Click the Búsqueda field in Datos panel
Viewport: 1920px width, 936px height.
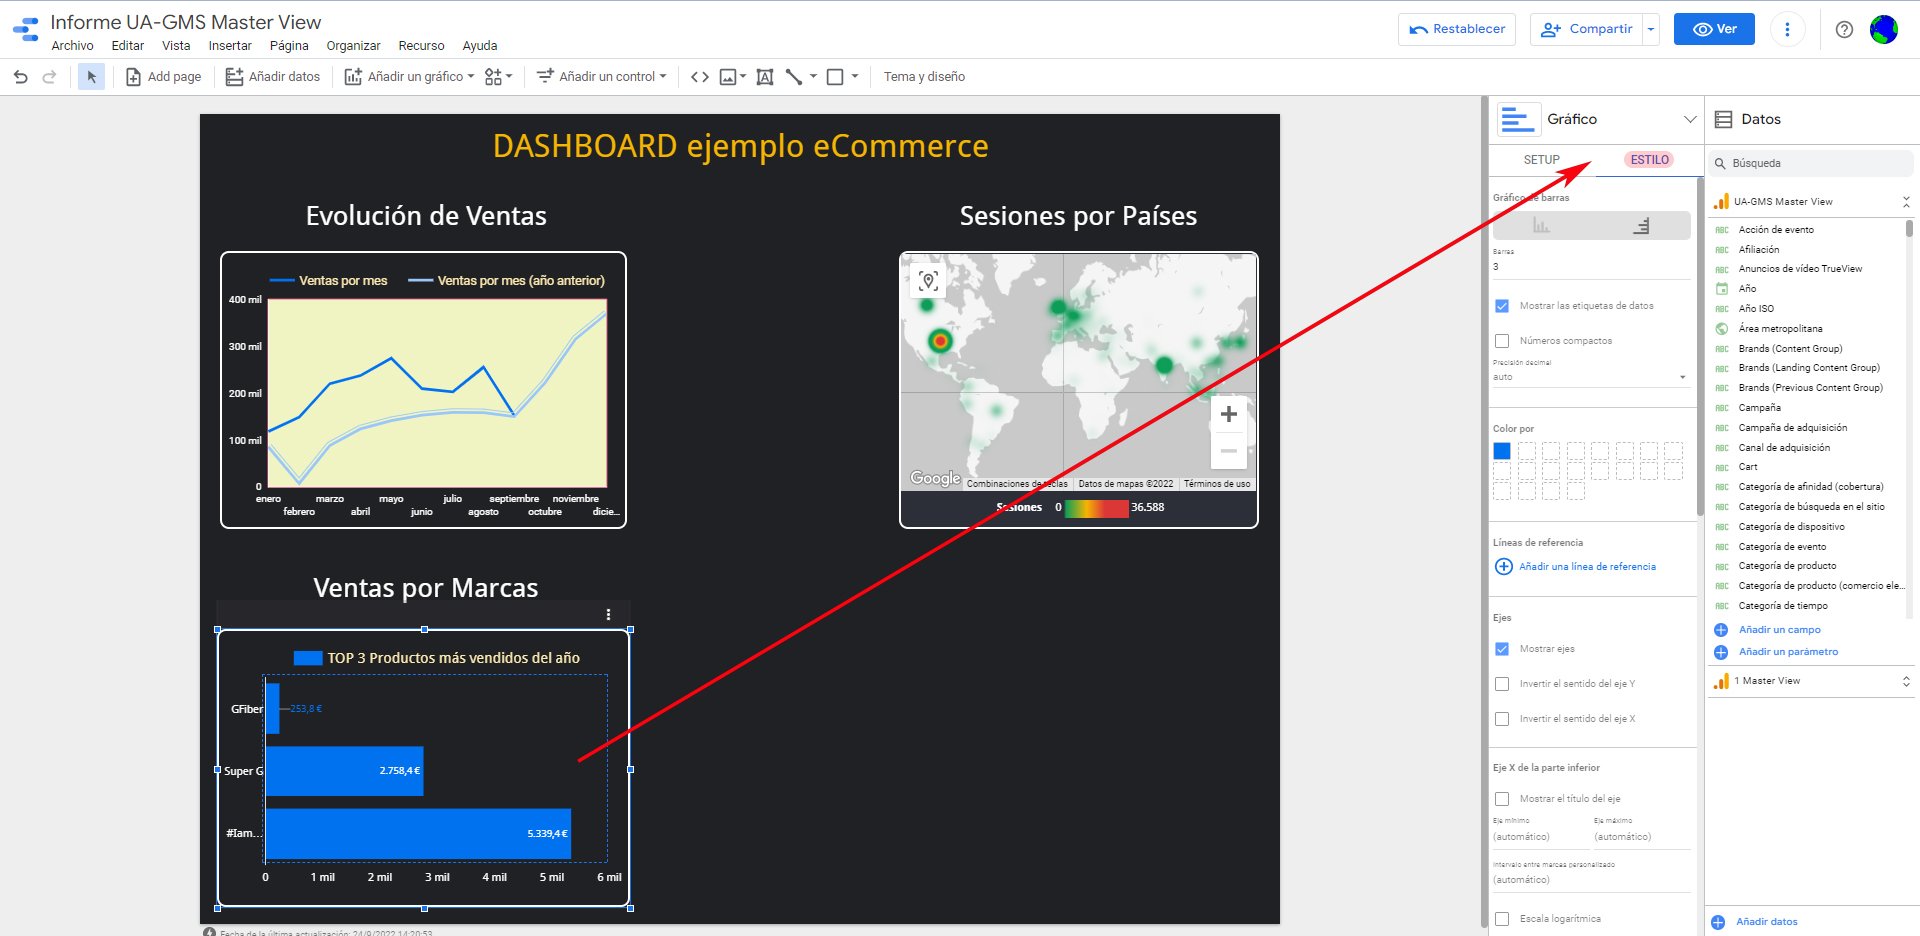click(1811, 163)
